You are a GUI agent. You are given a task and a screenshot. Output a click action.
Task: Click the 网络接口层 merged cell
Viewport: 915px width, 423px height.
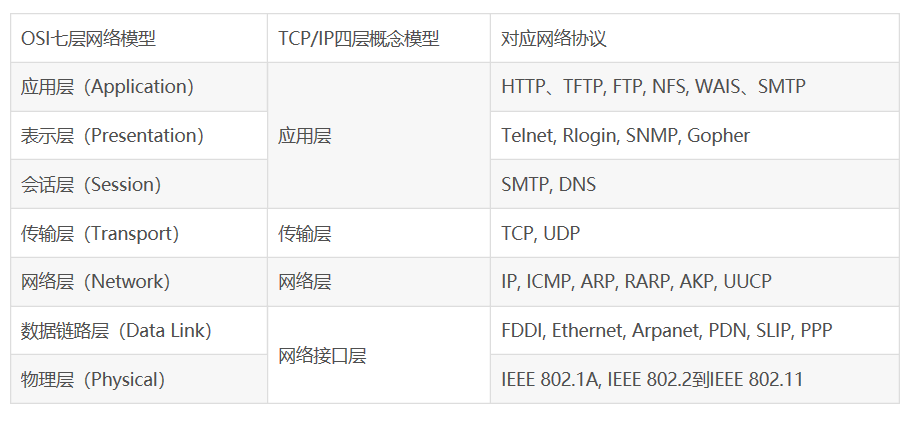click(x=379, y=355)
